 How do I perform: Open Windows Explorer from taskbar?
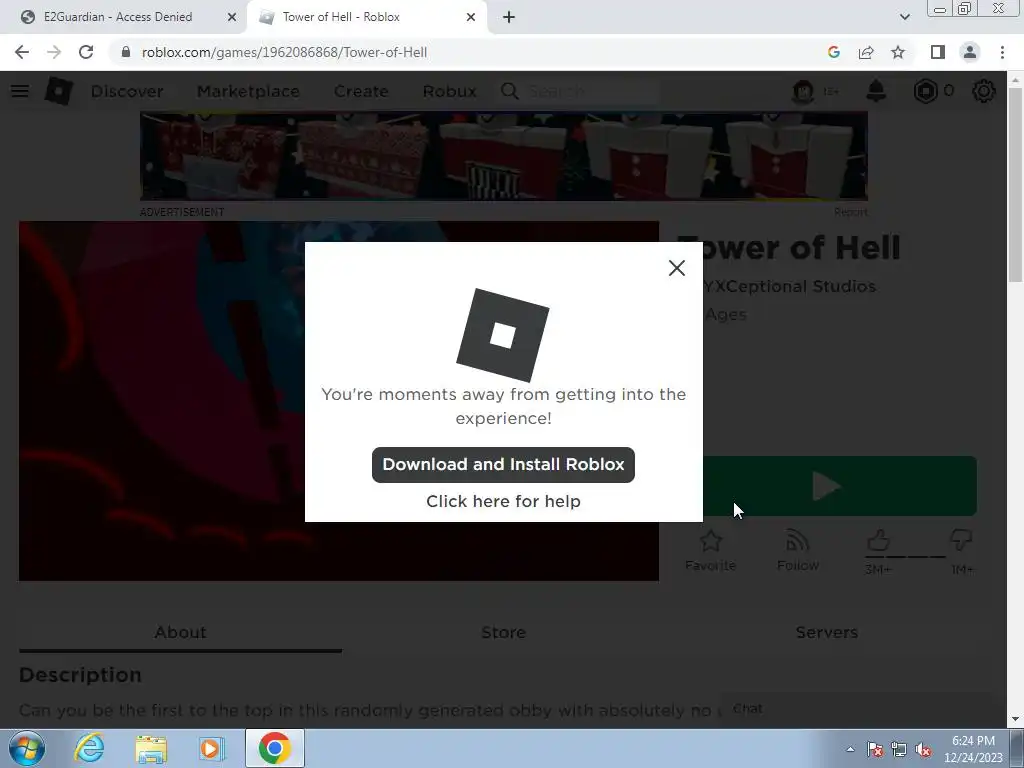[x=151, y=748]
